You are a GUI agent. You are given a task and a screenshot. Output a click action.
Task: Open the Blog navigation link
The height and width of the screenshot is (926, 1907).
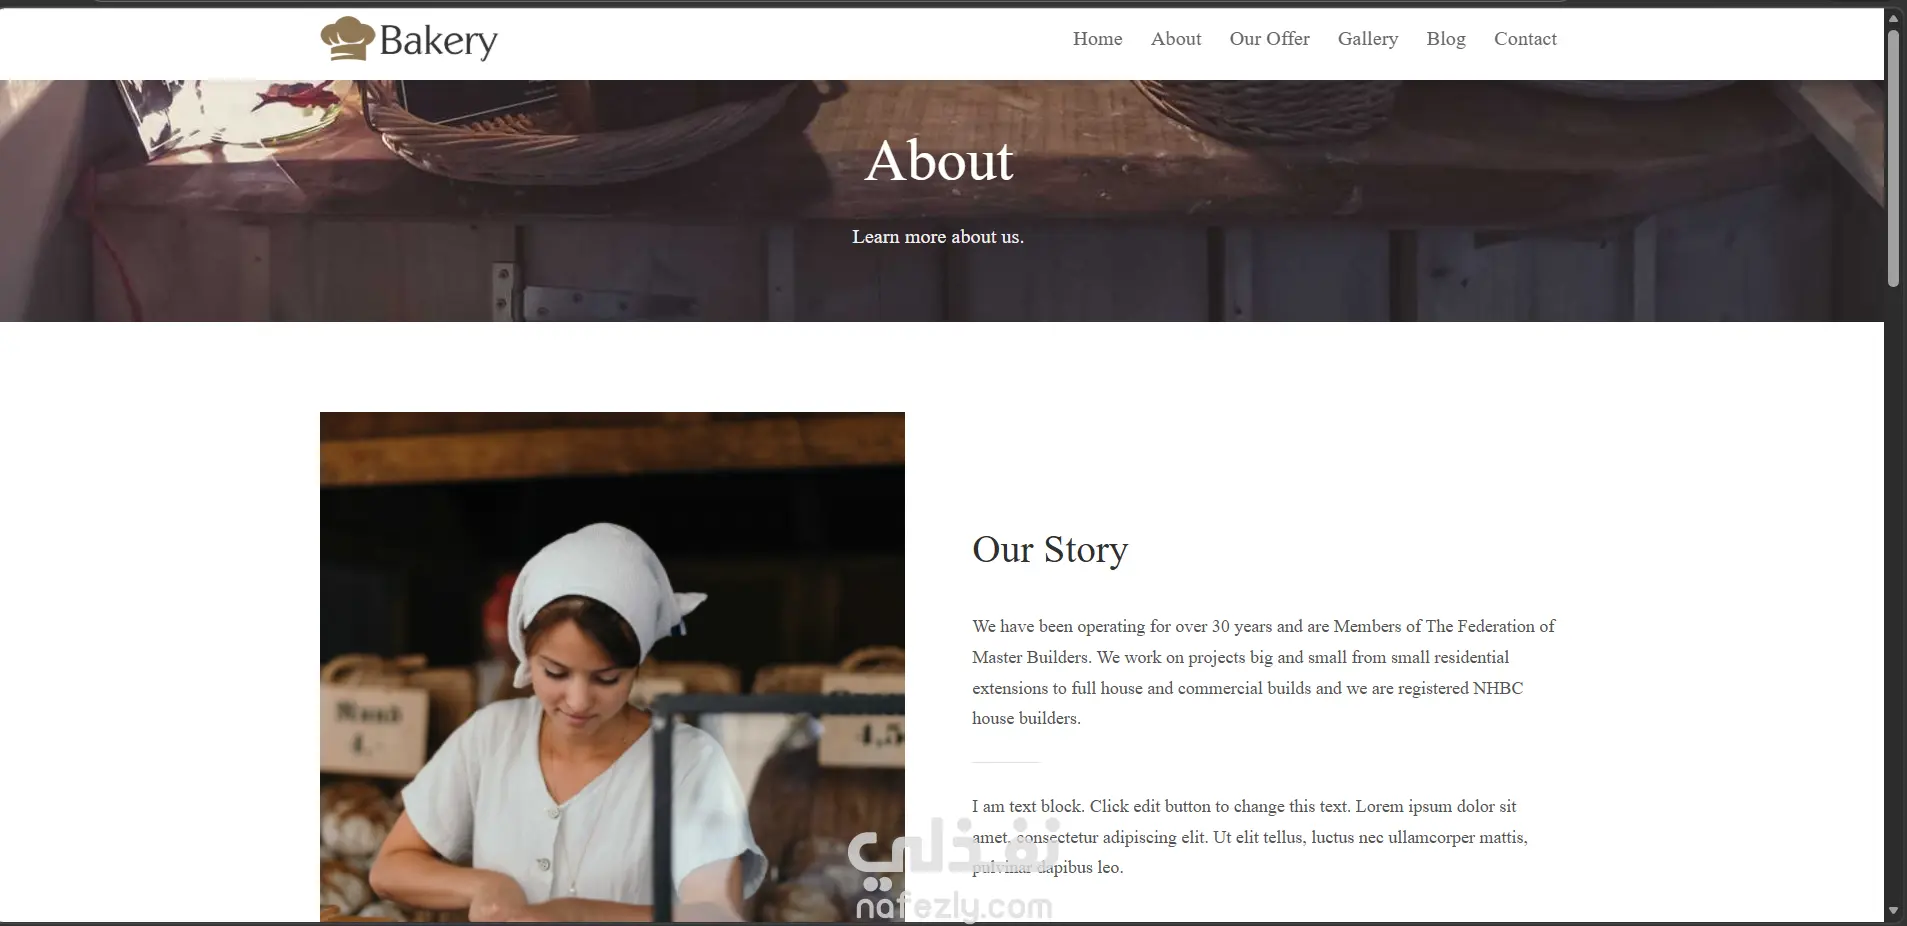(1445, 39)
